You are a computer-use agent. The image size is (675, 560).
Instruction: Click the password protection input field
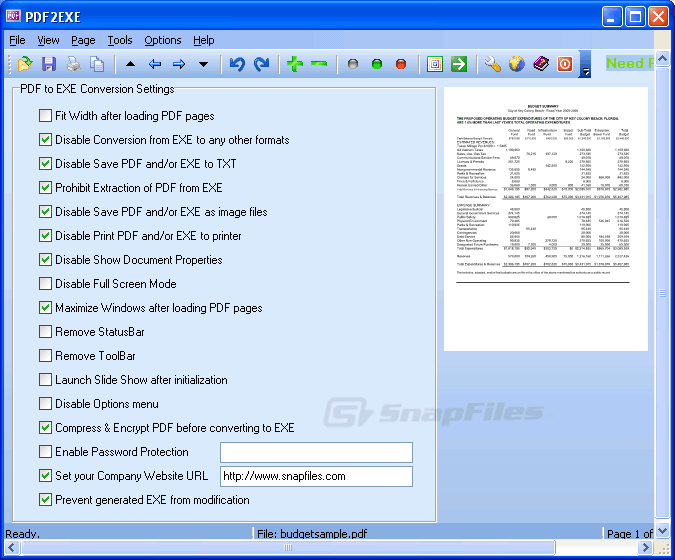316,452
